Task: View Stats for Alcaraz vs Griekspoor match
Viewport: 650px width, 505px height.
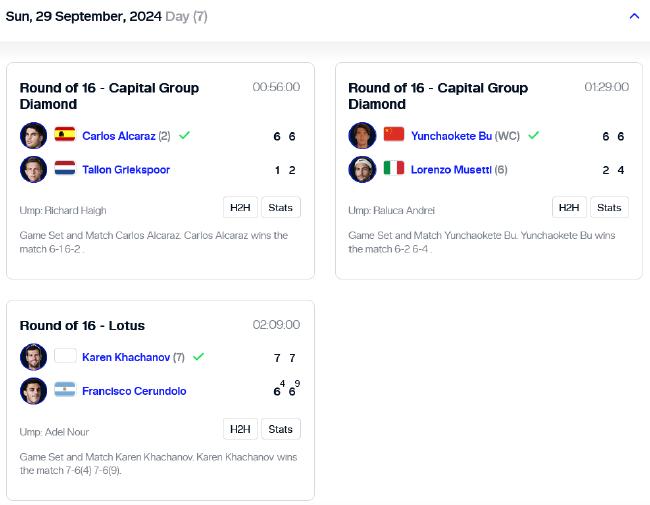Action: pyautogui.click(x=281, y=207)
